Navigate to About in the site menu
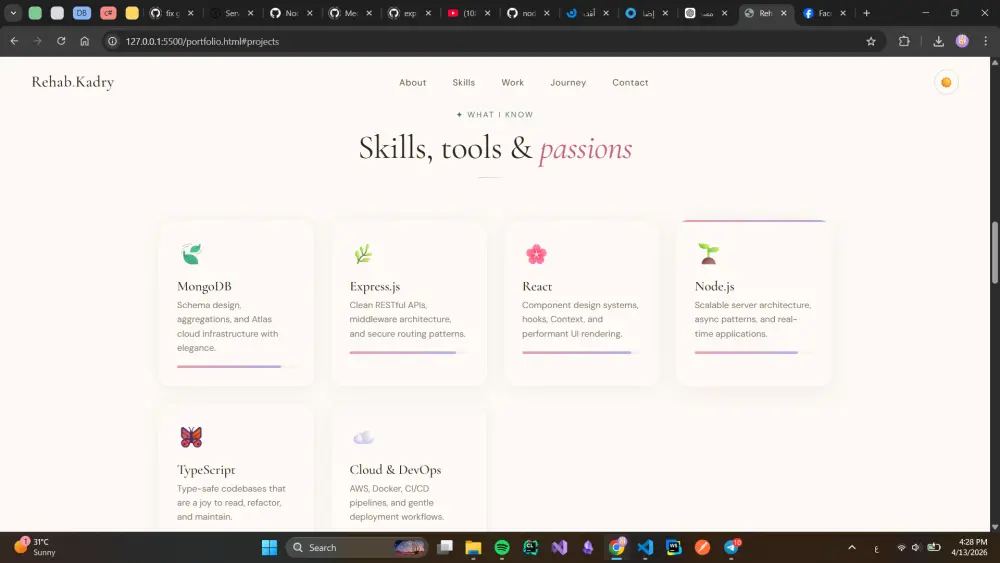This screenshot has height=563, width=1000. 413,82
